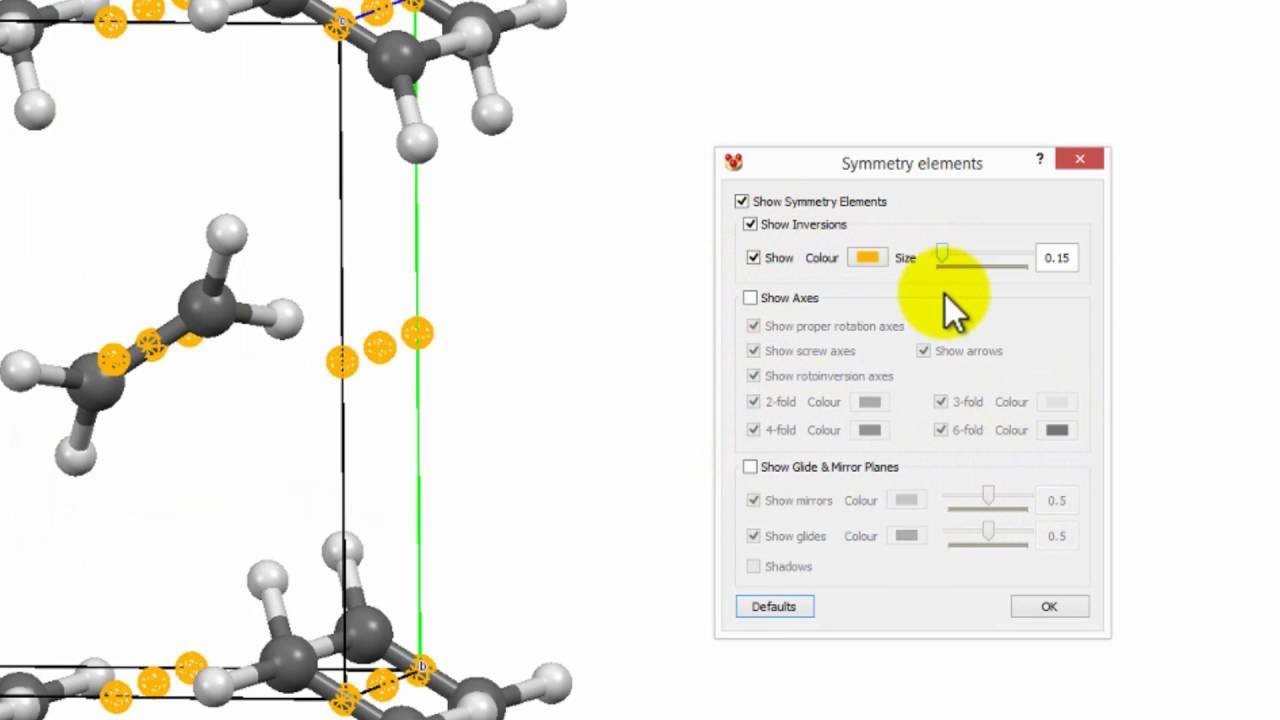Click the mirrors value field showing 0.5
Image resolution: width=1280 pixels, height=720 pixels.
(x=1057, y=500)
